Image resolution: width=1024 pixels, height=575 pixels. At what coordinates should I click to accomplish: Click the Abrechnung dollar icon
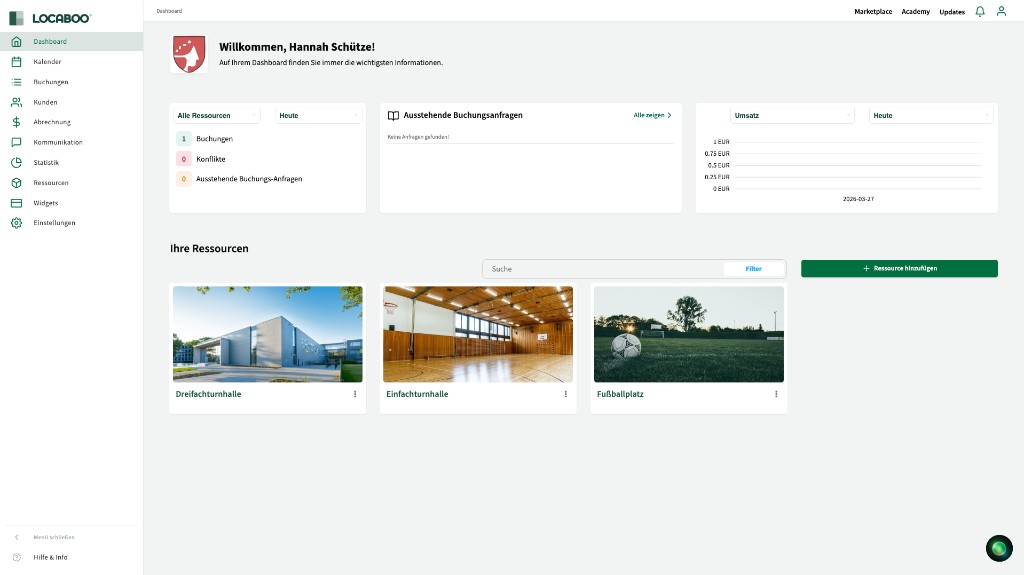[x=16, y=122]
